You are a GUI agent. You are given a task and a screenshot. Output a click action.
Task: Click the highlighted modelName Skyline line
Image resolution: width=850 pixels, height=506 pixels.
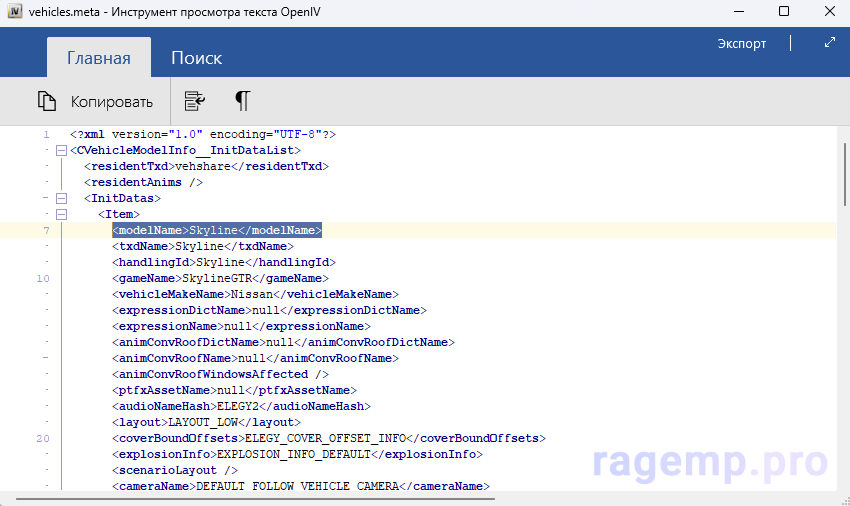pyautogui.click(x=216, y=230)
